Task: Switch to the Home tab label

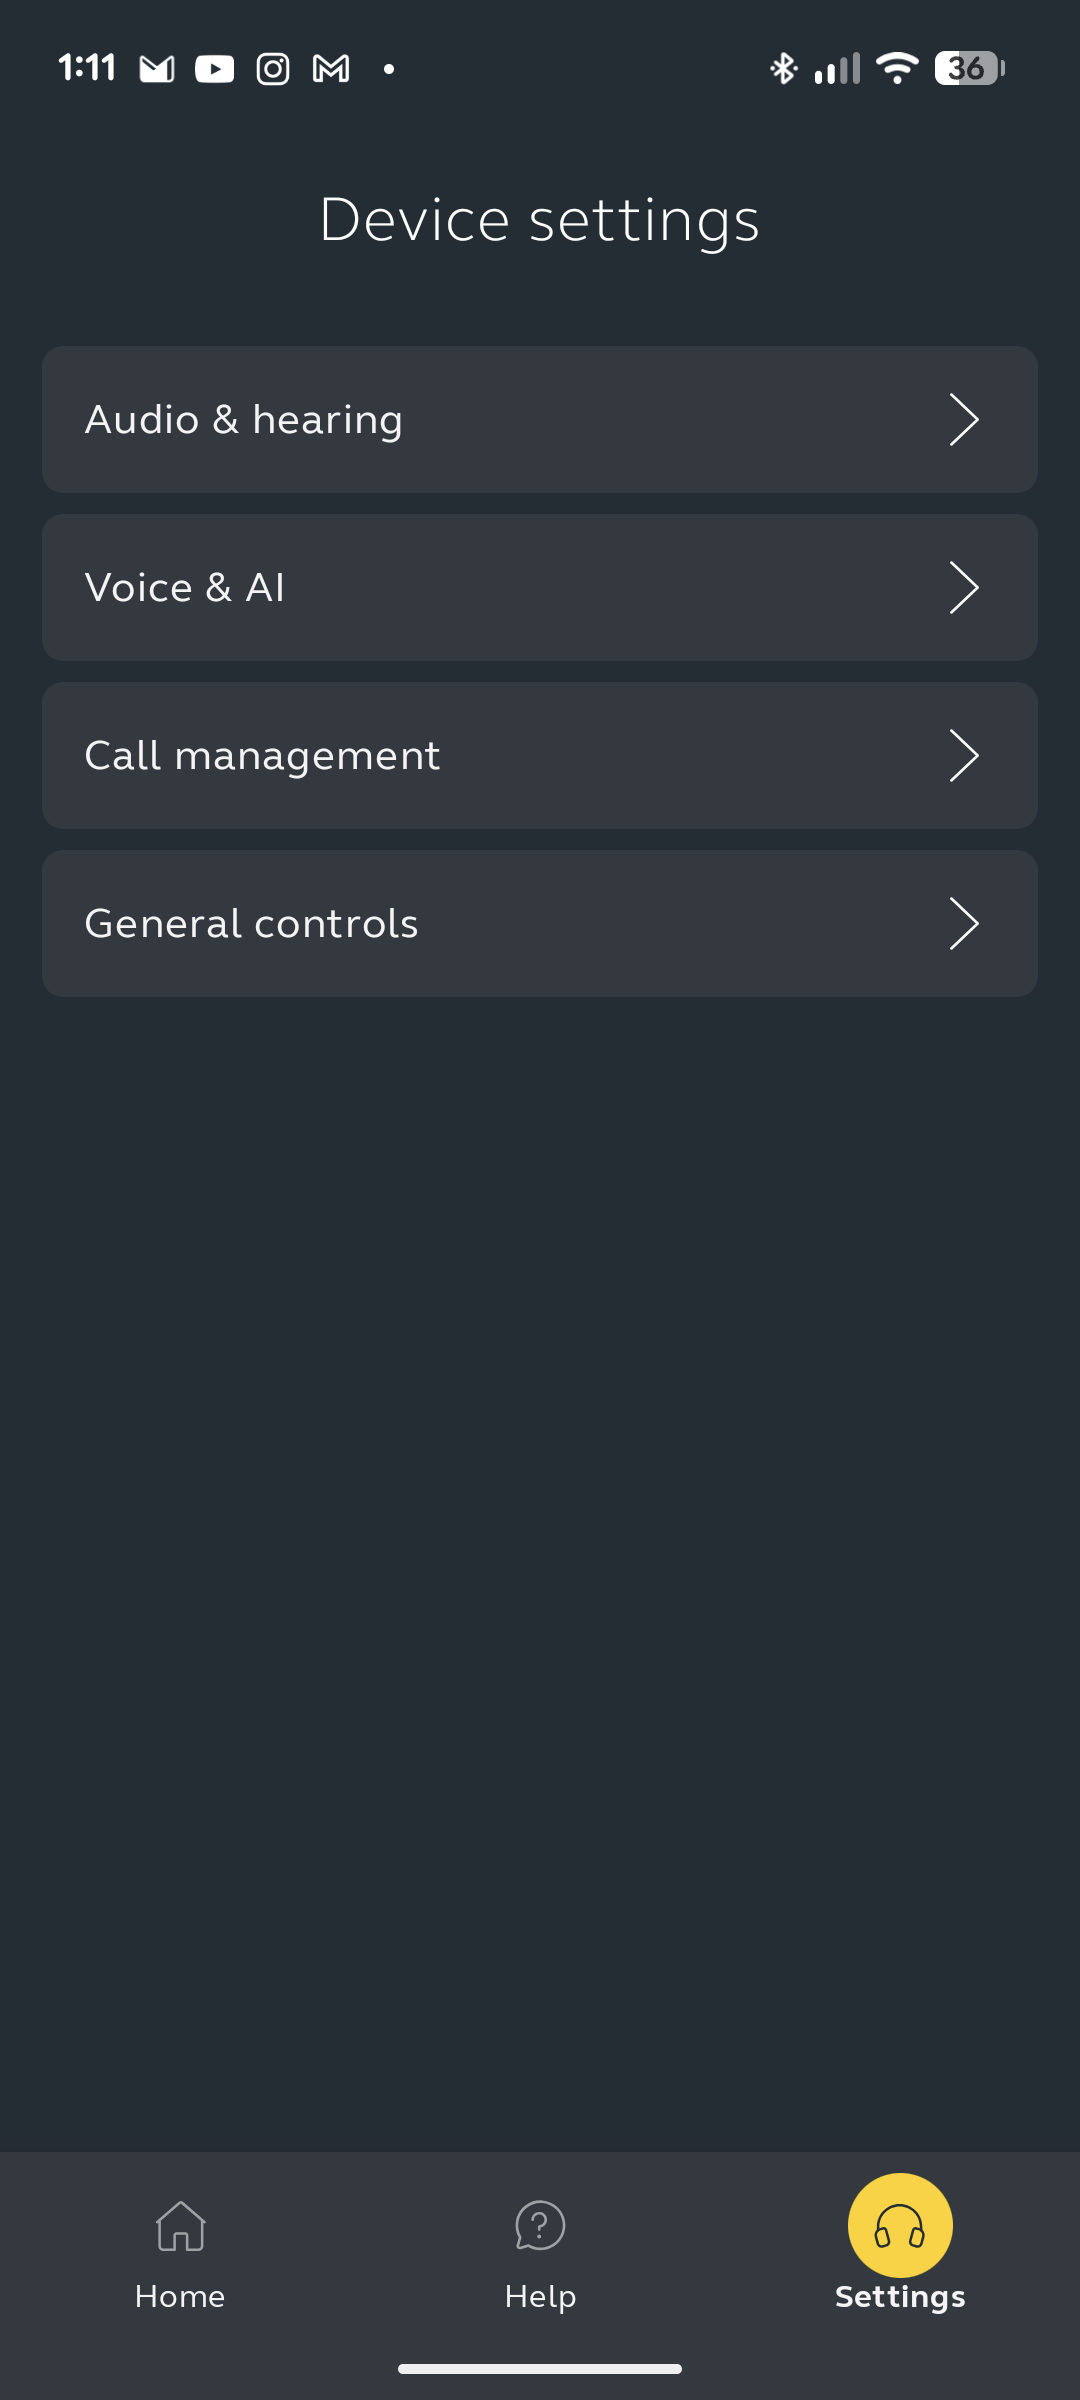Action: tap(180, 2296)
